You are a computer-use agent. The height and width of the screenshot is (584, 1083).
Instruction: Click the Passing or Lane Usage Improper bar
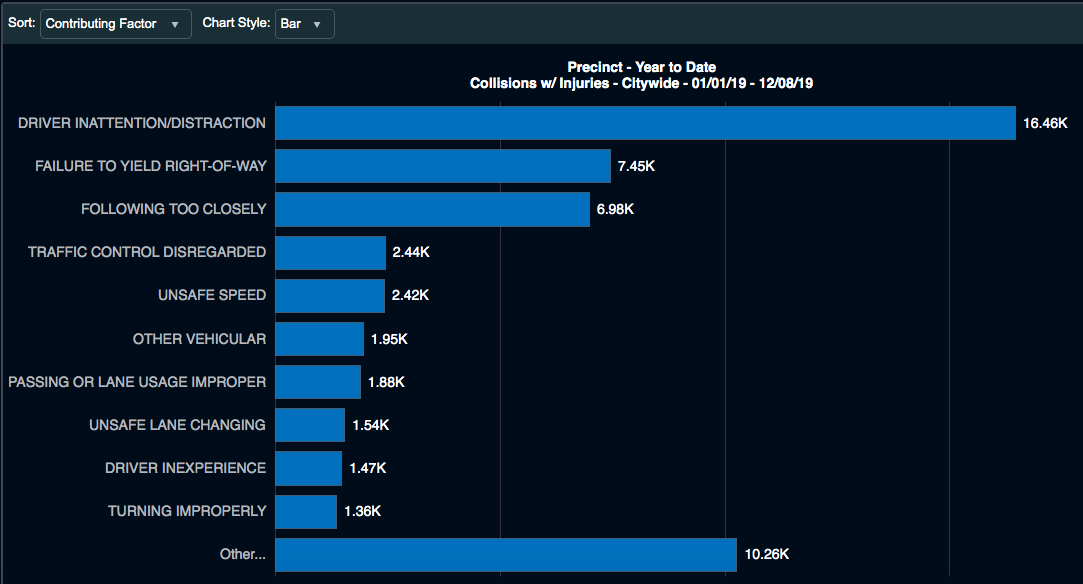point(318,382)
